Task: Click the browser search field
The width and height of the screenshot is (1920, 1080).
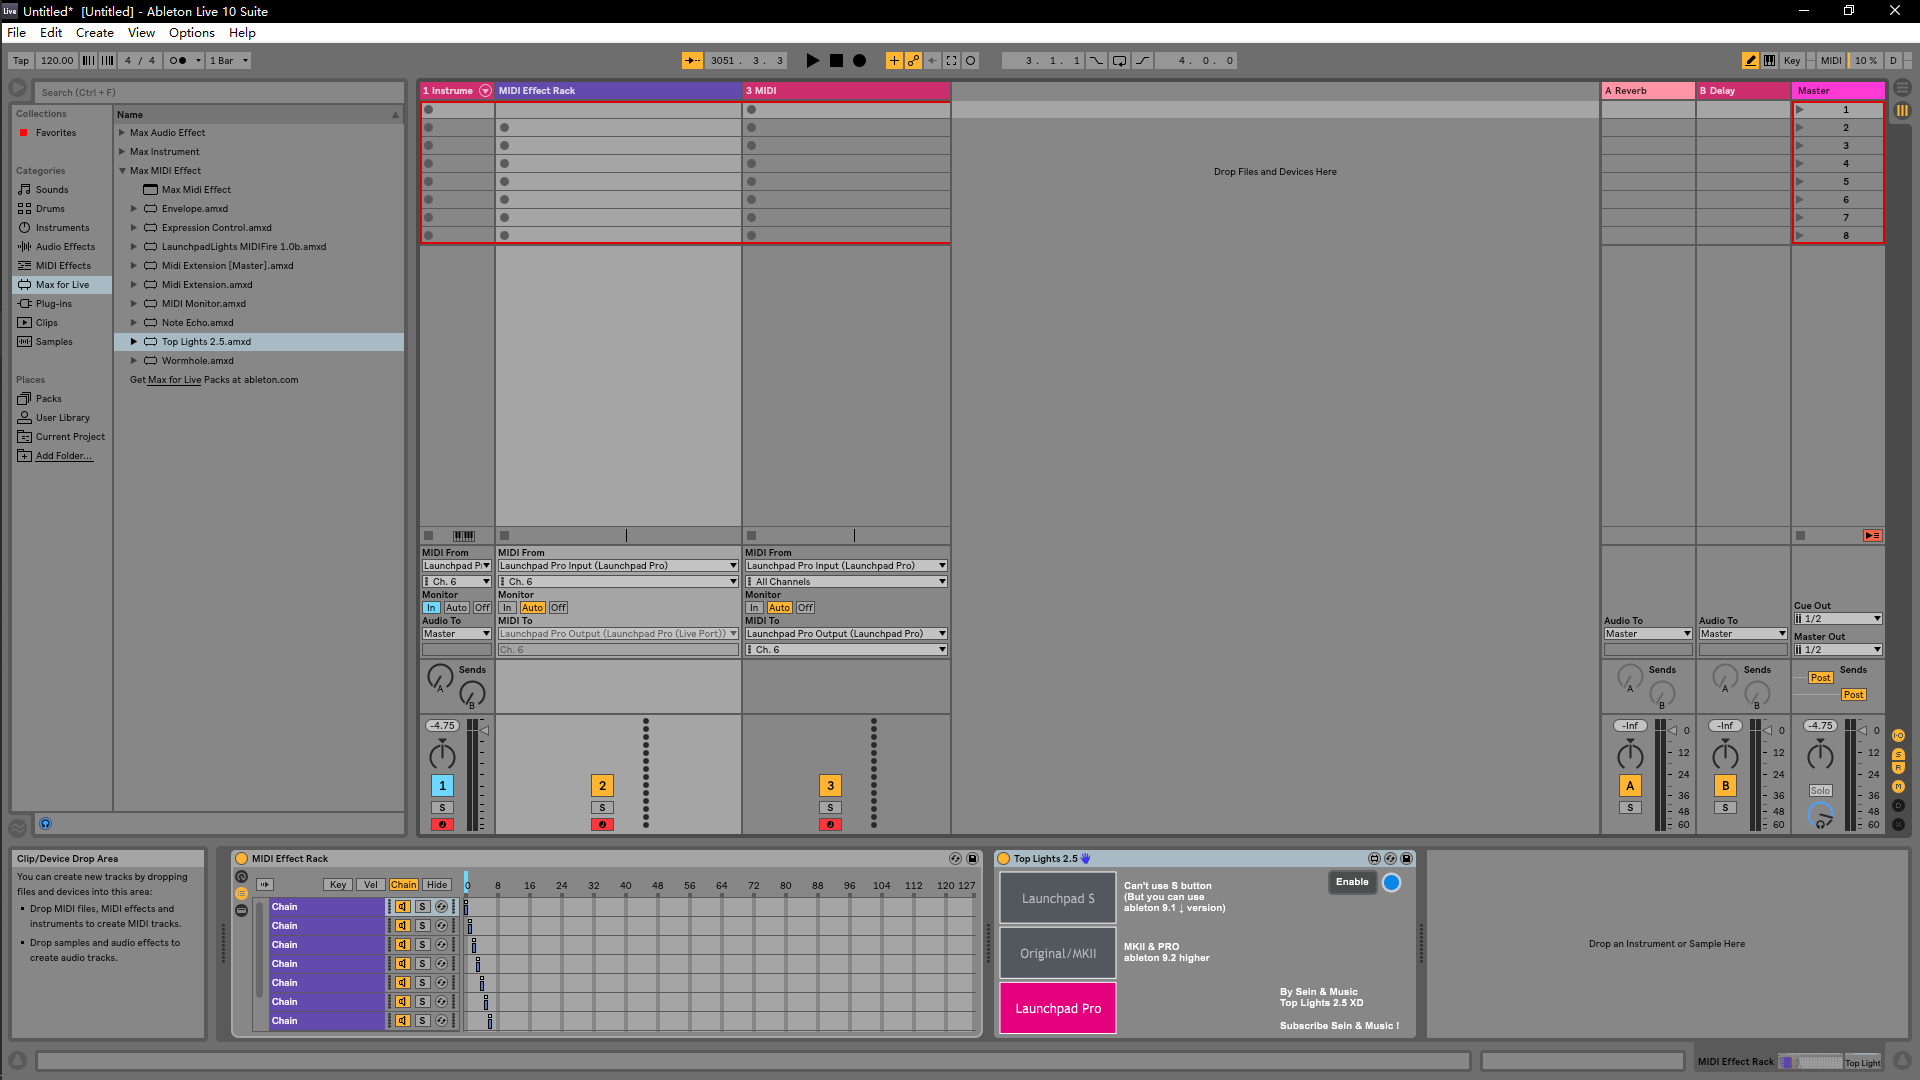Action: point(220,92)
